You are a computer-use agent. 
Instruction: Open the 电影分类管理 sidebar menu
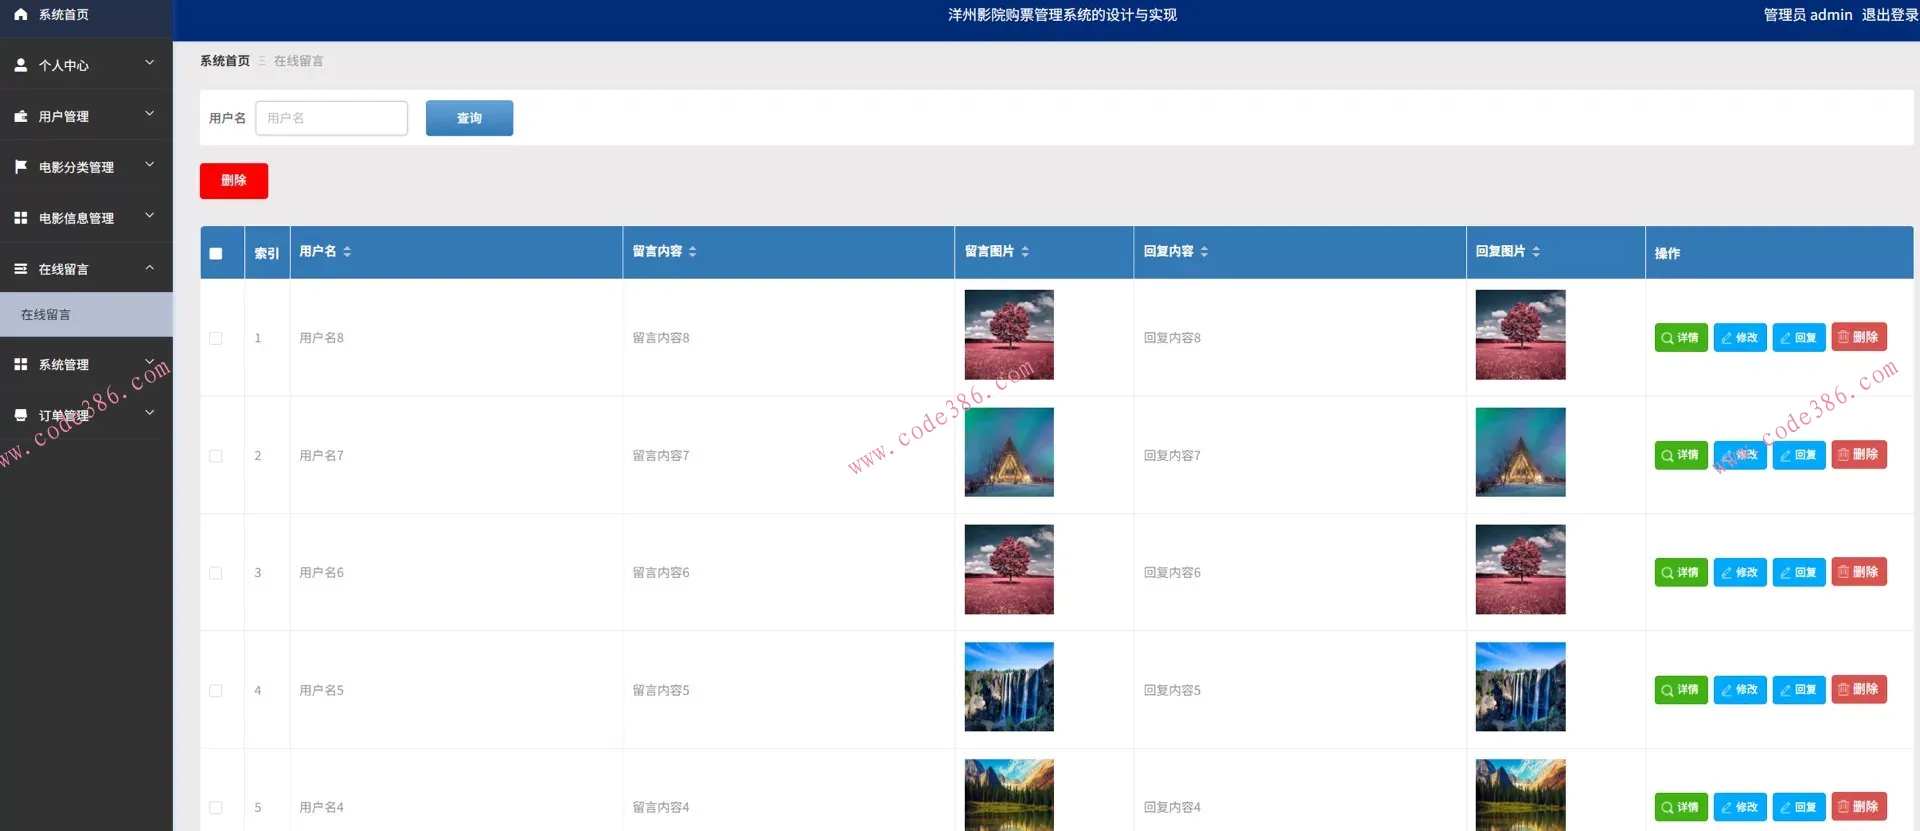coord(86,167)
